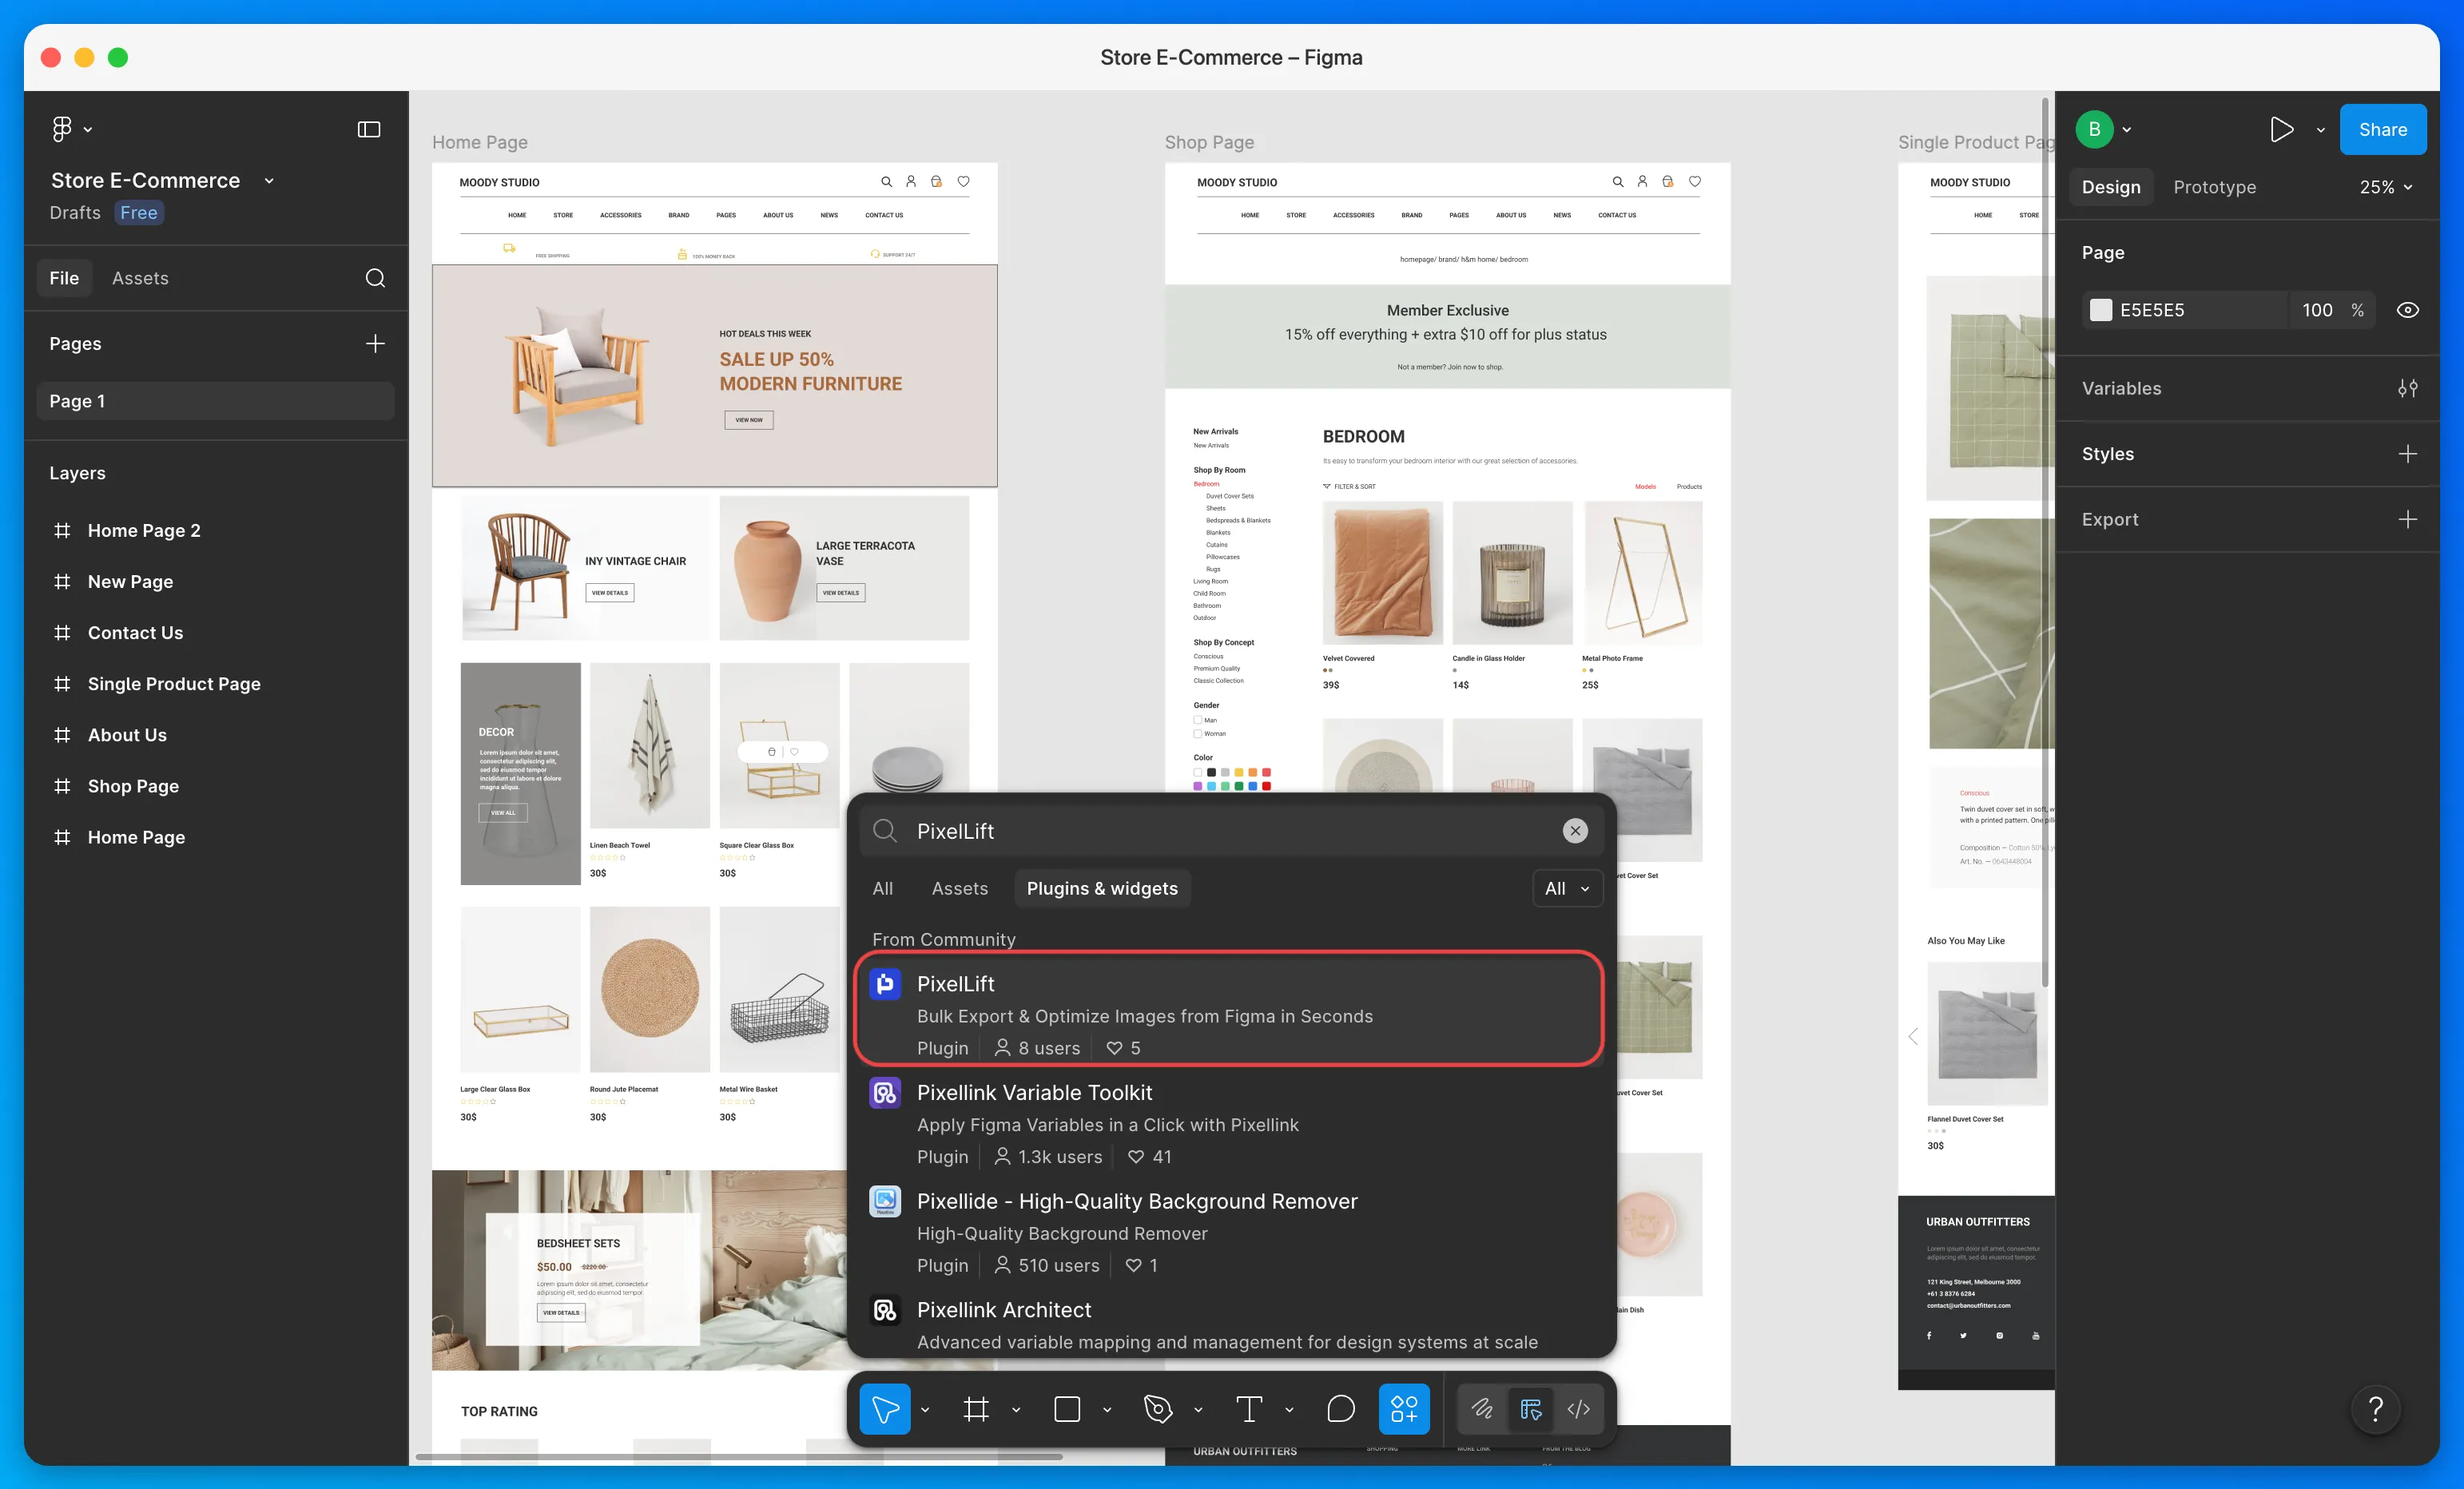This screenshot has height=1489, width=2464.
Task: Select the Frame tool in toolbar
Action: tap(976, 1409)
